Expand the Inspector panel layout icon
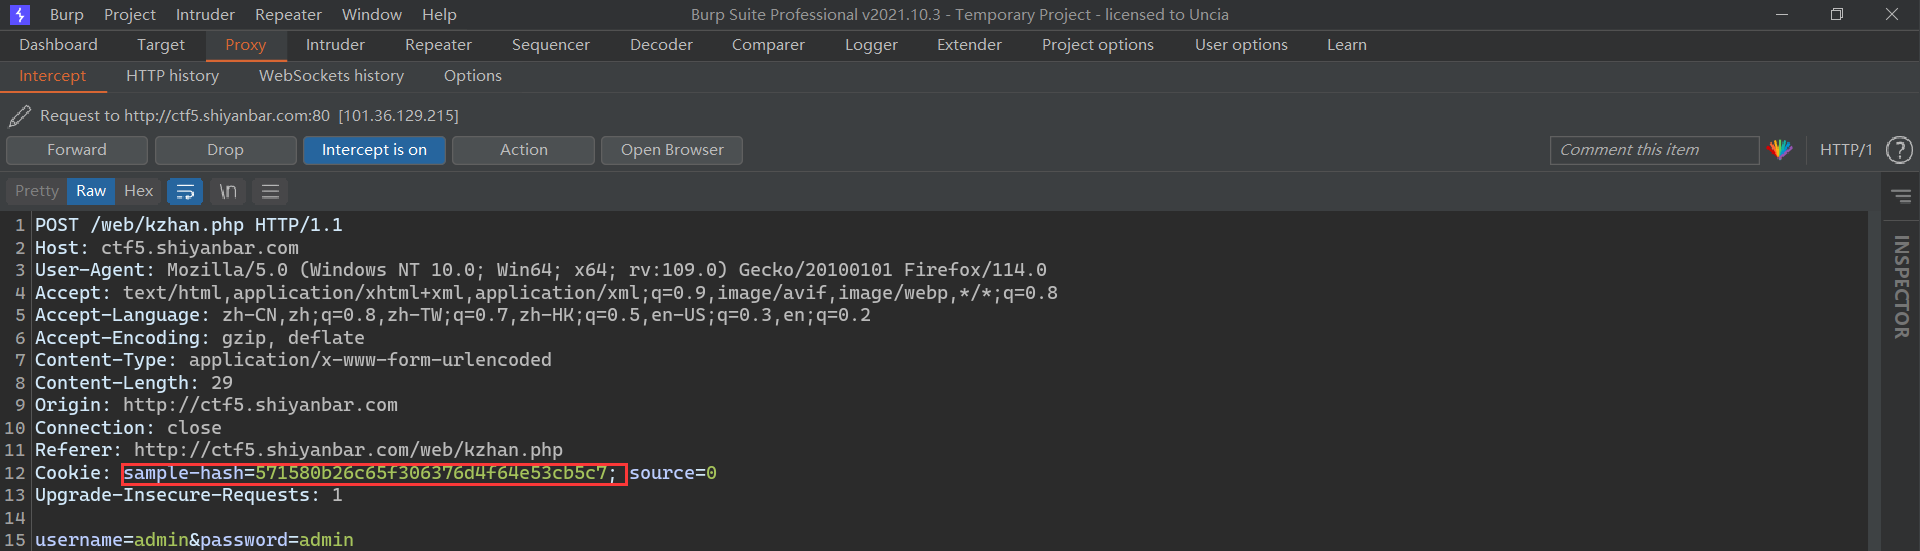1920x551 pixels. [x=1901, y=196]
